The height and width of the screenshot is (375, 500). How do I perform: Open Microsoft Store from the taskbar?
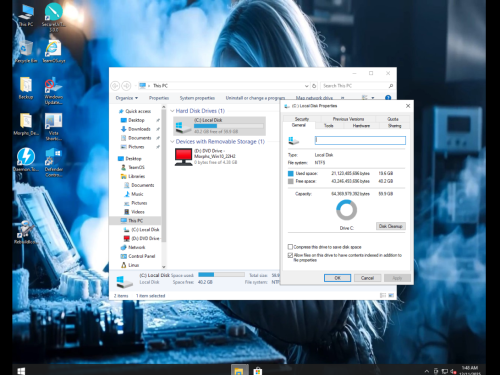tap(257, 371)
